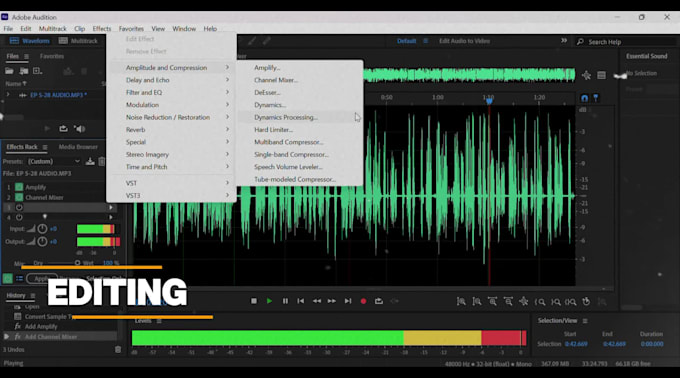
Task: Expand workspace overflow chevrons
Action: [564, 41]
